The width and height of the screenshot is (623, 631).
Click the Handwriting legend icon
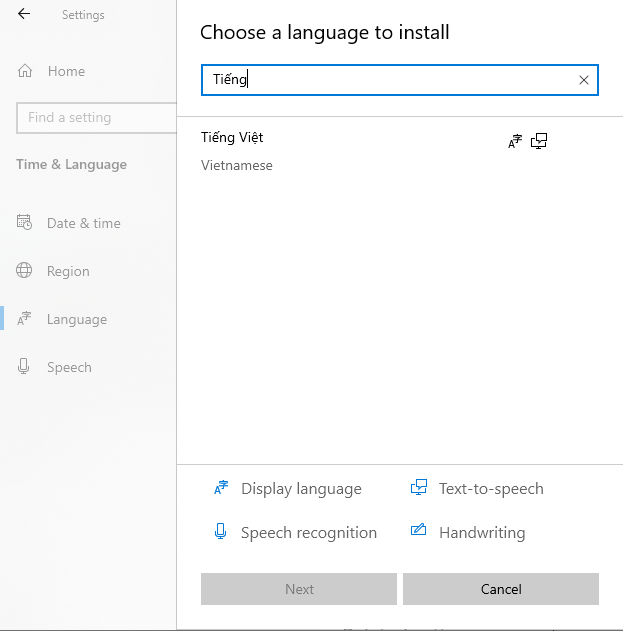[x=419, y=530]
